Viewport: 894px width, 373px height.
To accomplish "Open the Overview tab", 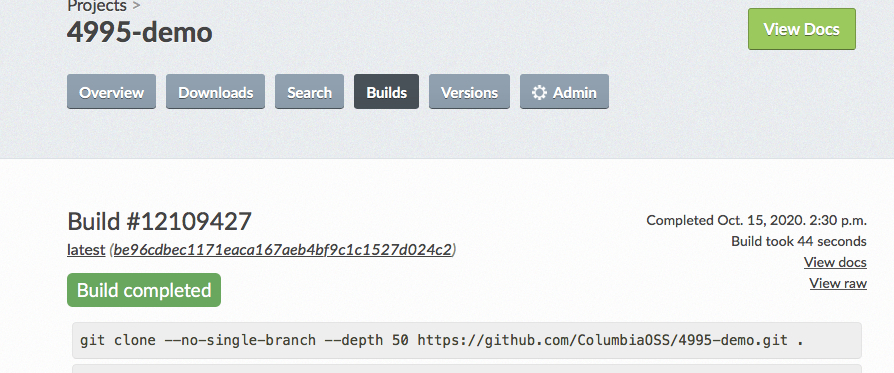I will tap(111, 91).
